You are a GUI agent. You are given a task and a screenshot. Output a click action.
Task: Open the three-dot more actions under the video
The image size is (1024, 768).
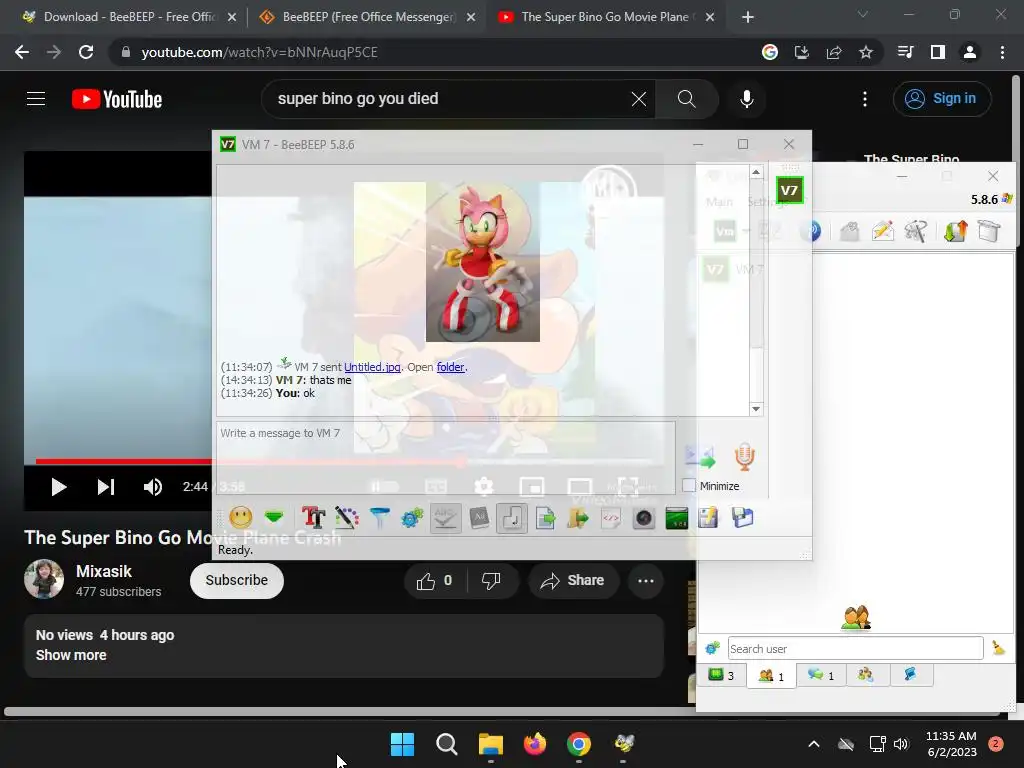tap(646, 581)
